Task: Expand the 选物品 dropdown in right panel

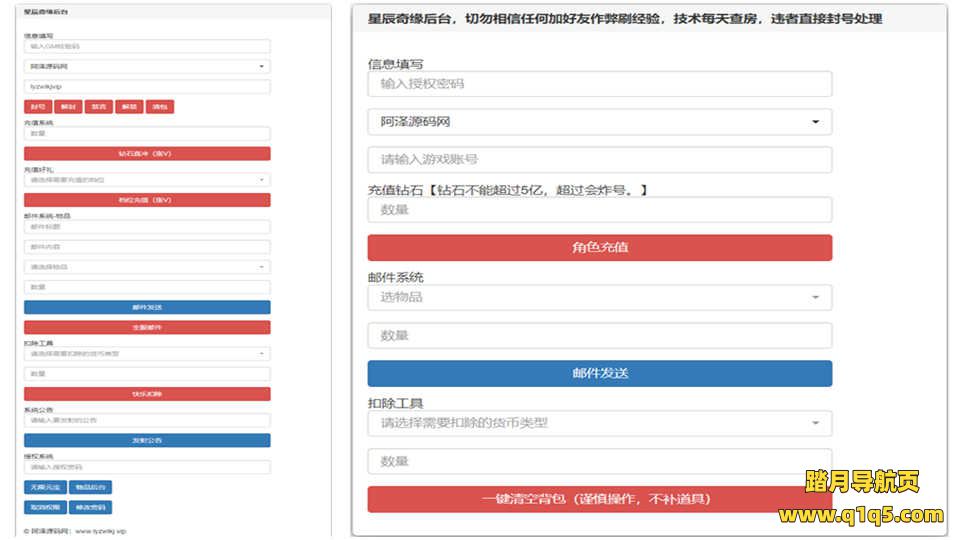Action: 599,297
